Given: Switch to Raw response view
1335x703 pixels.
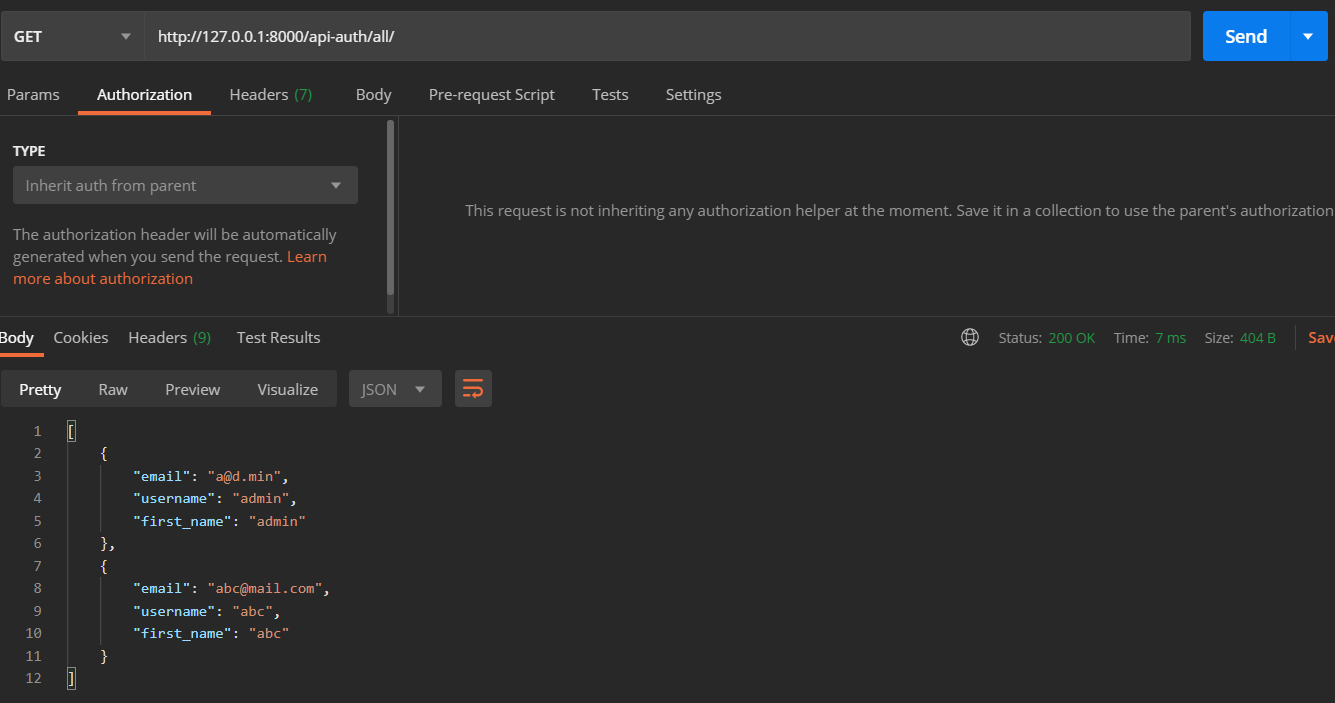Looking at the screenshot, I should (113, 389).
